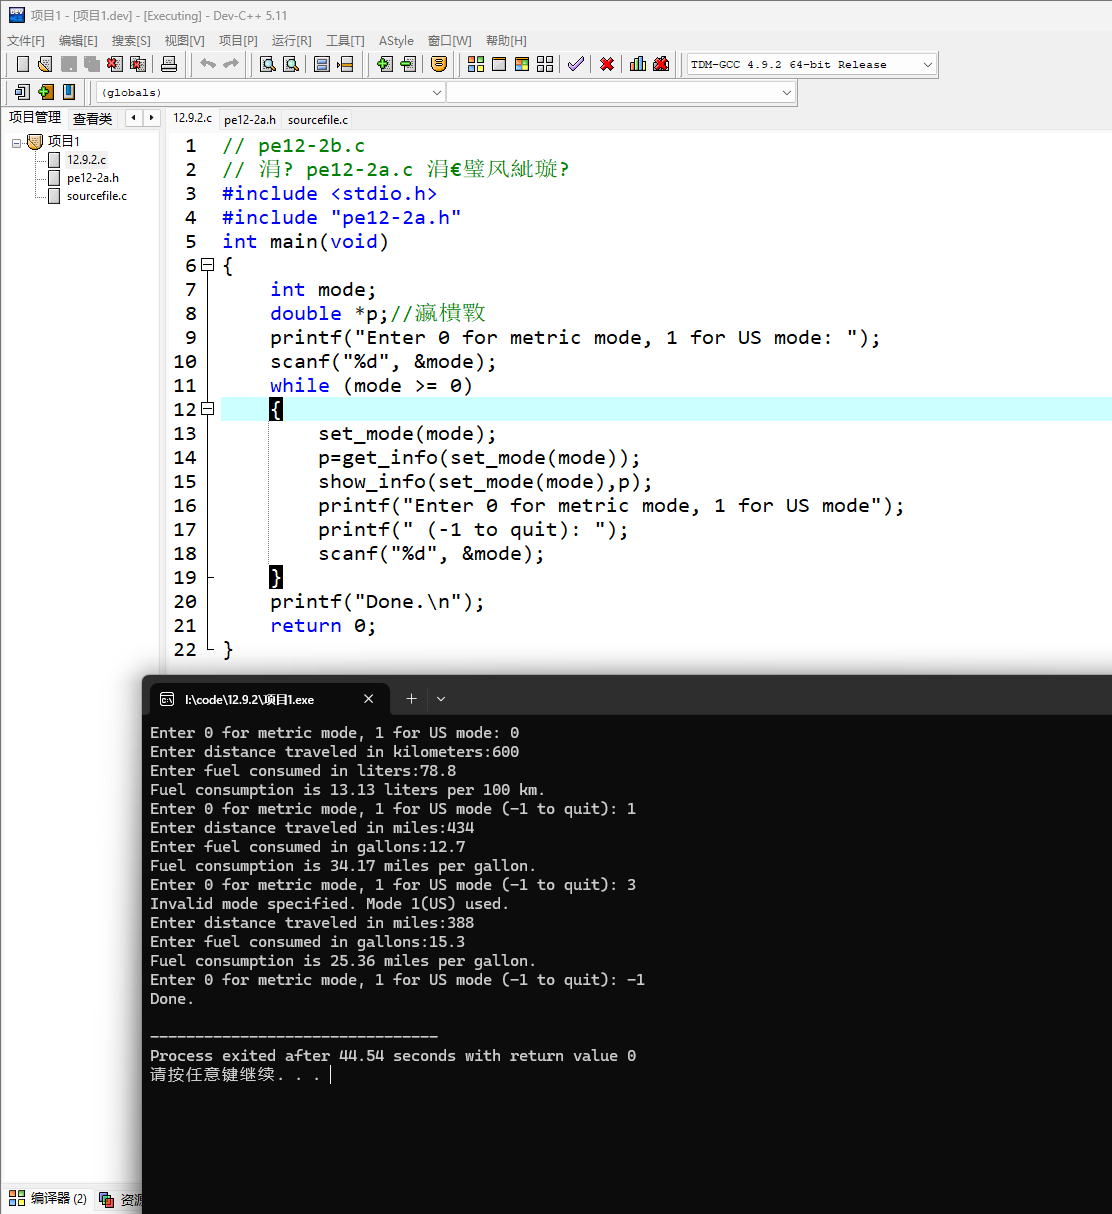The height and width of the screenshot is (1214, 1112).
Task: Open the empty function list dropdown
Action: (621, 92)
